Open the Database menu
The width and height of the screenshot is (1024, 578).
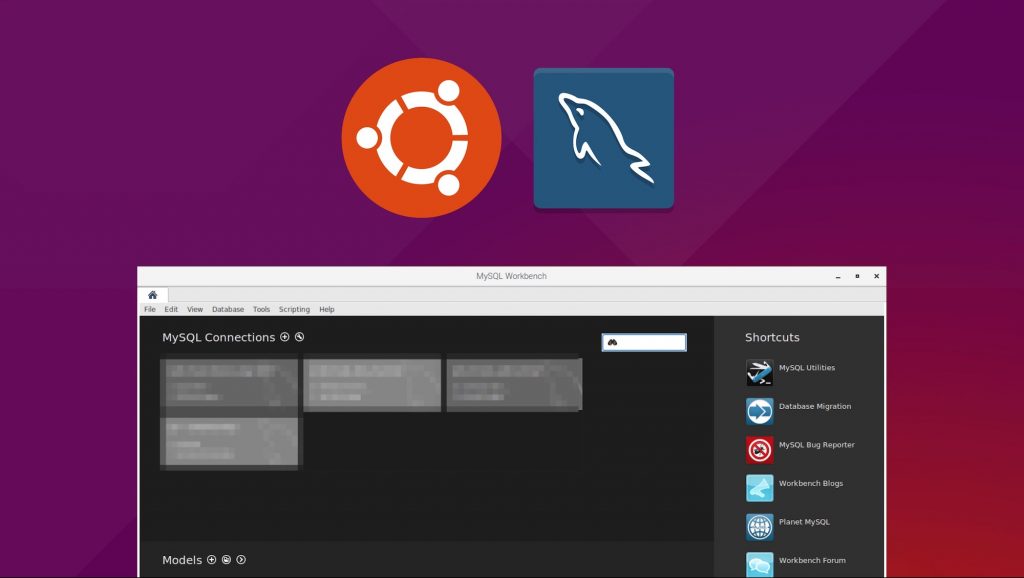[228, 310]
